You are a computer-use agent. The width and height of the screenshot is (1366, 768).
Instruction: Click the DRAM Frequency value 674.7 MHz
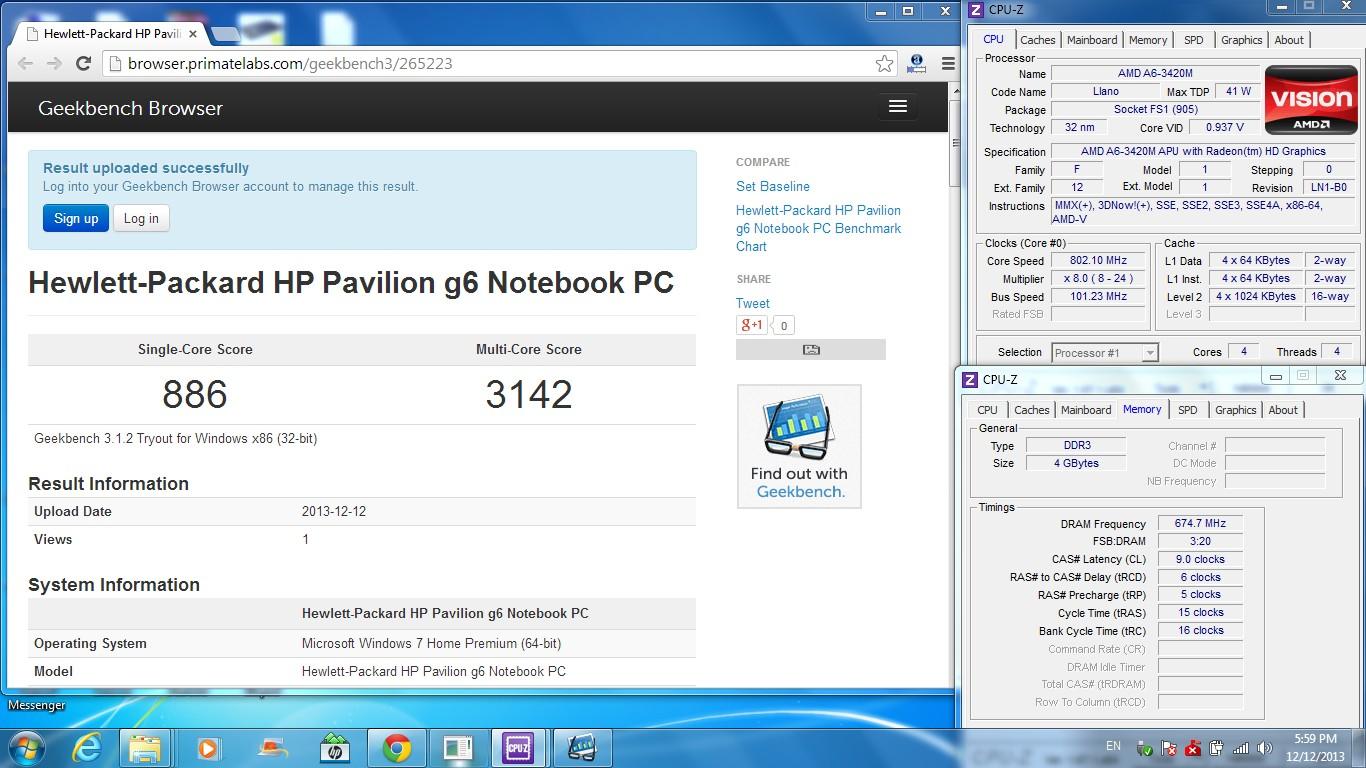click(1200, 523)
